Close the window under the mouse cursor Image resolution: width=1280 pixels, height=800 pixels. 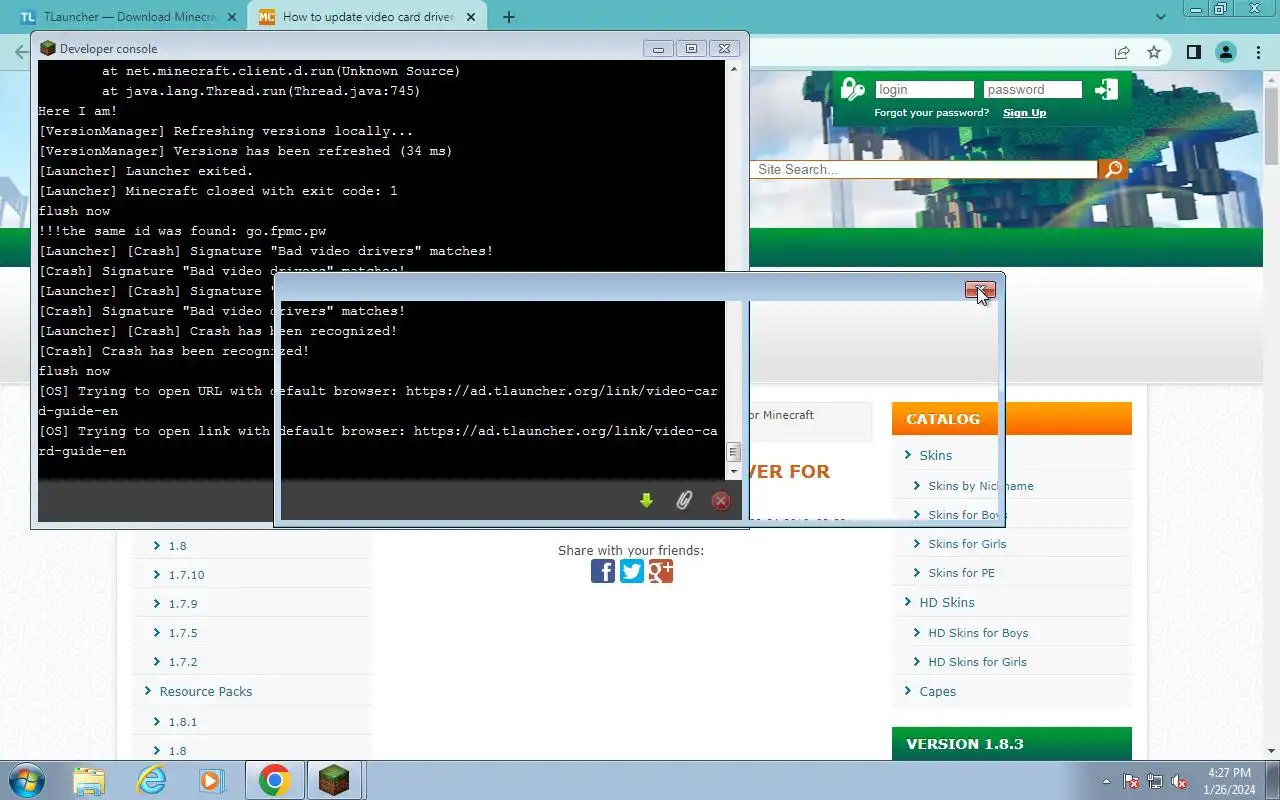point(980,290)
